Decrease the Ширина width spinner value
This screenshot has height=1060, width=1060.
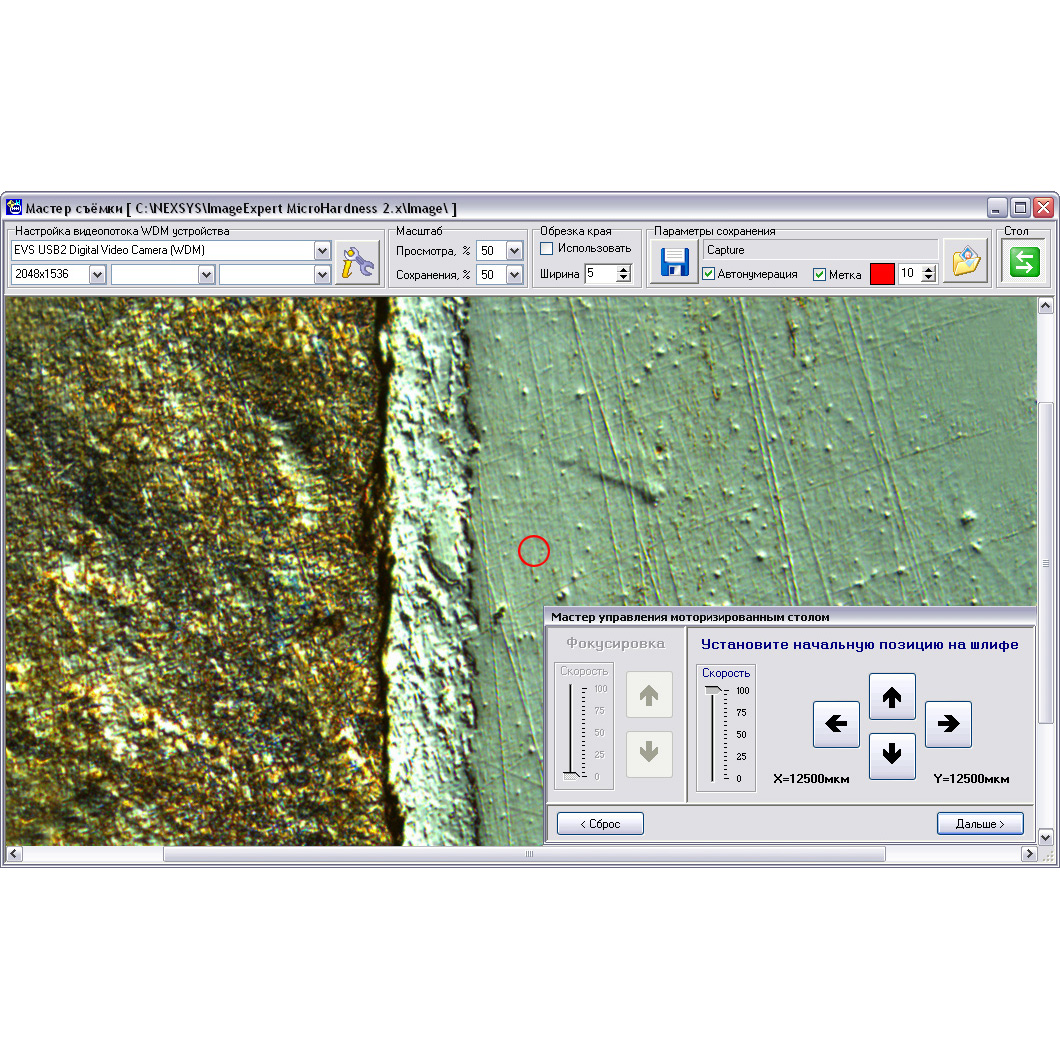tap(624, 278)
